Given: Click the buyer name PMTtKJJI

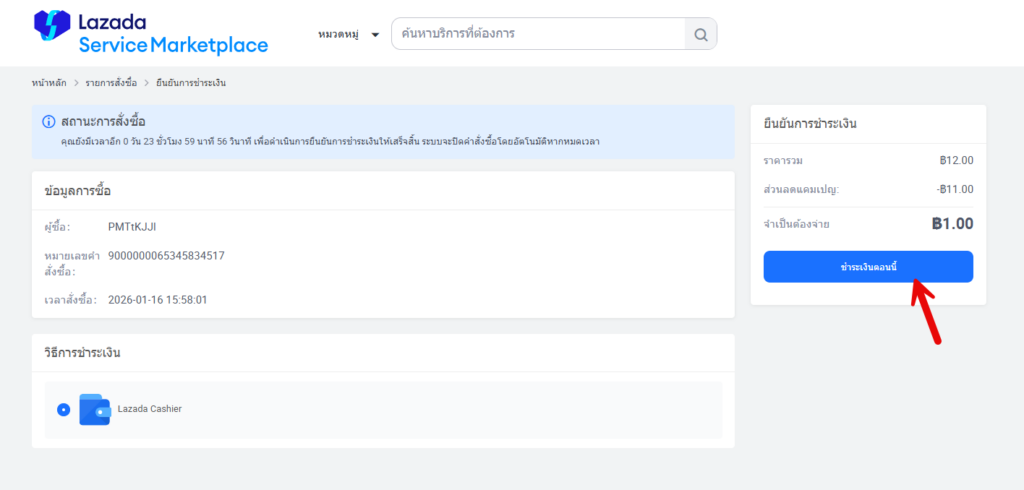Looking at the screenshot, I should pyautogui.click(x=130, y=227).
